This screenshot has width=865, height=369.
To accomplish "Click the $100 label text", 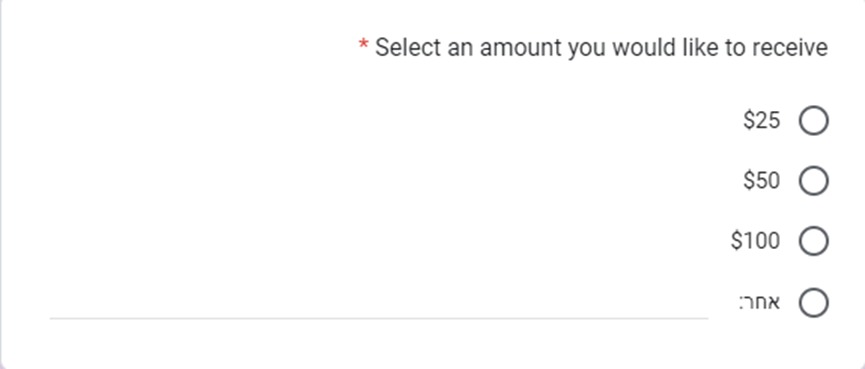I will [755, 240].
